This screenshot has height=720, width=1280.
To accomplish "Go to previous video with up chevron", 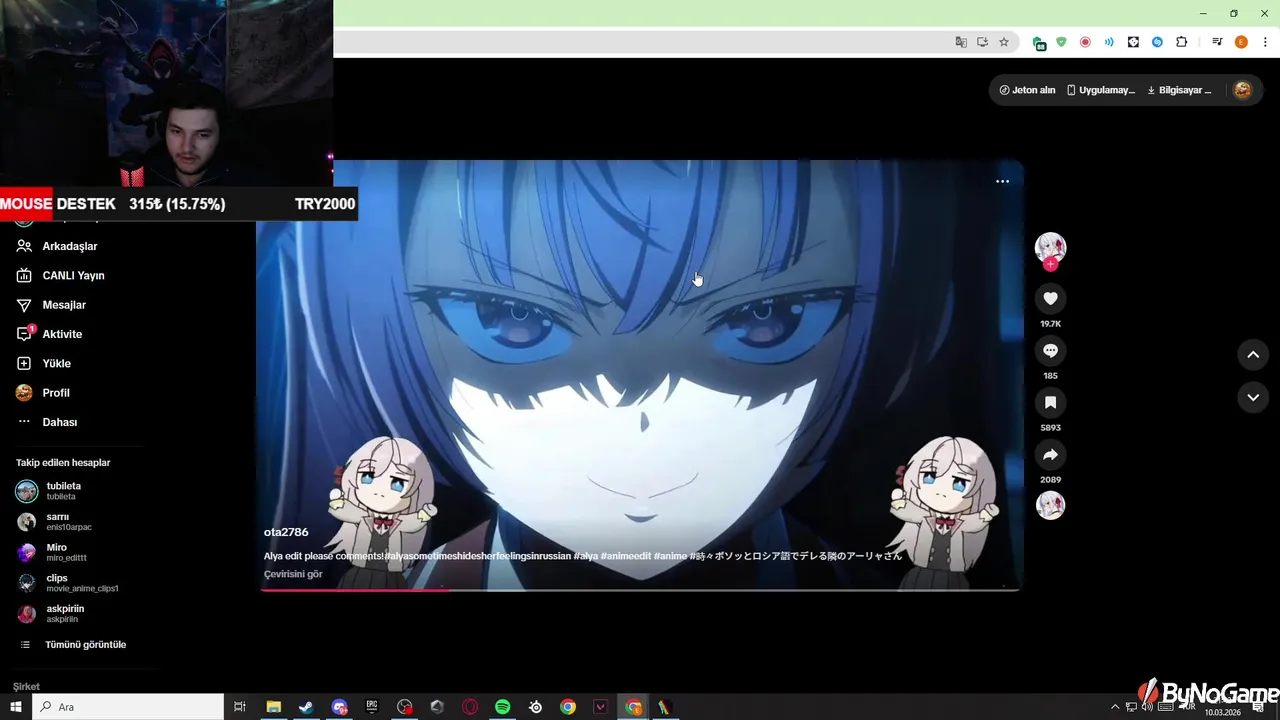I will 1253,355.
